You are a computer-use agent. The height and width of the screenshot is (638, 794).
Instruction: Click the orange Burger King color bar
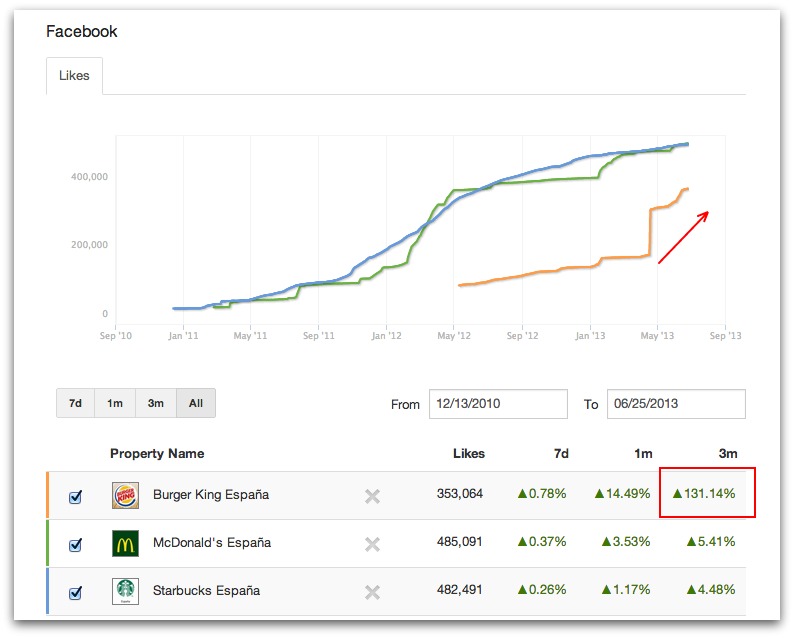click(47, 495)
